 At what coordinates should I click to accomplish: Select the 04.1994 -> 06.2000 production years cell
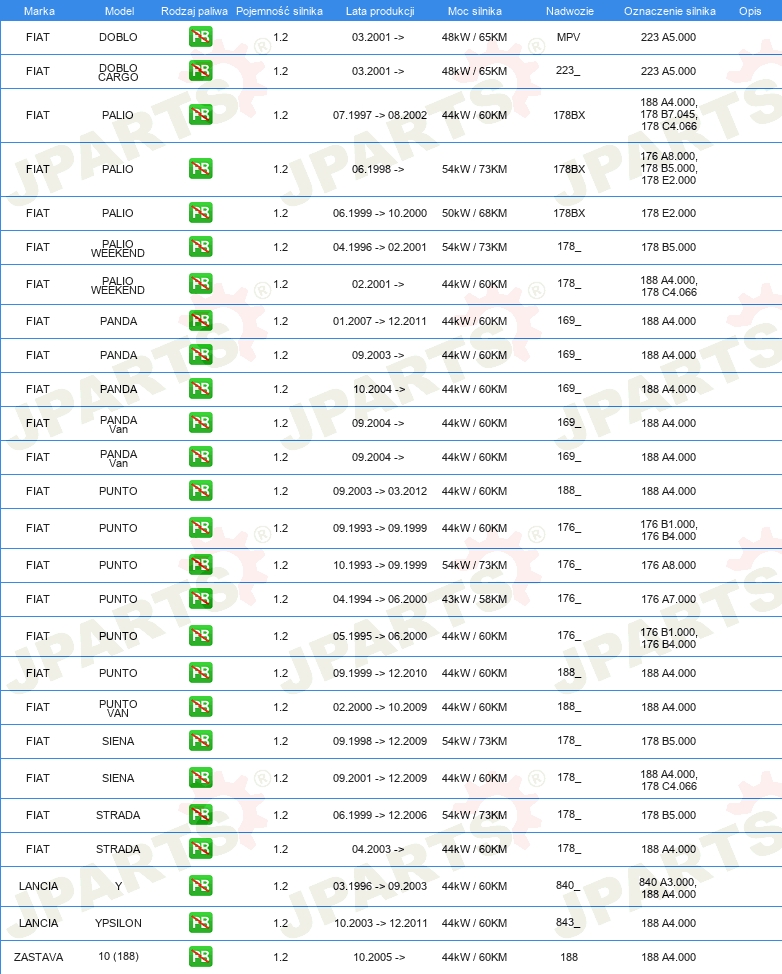tap(380, 599)
